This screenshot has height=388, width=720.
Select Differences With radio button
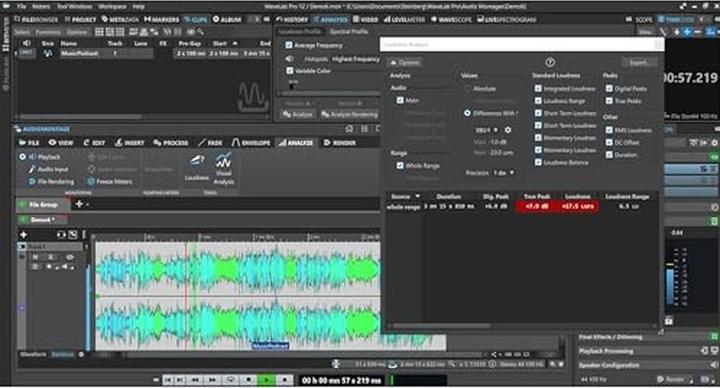pyautogui.click(x=467, y=113)
